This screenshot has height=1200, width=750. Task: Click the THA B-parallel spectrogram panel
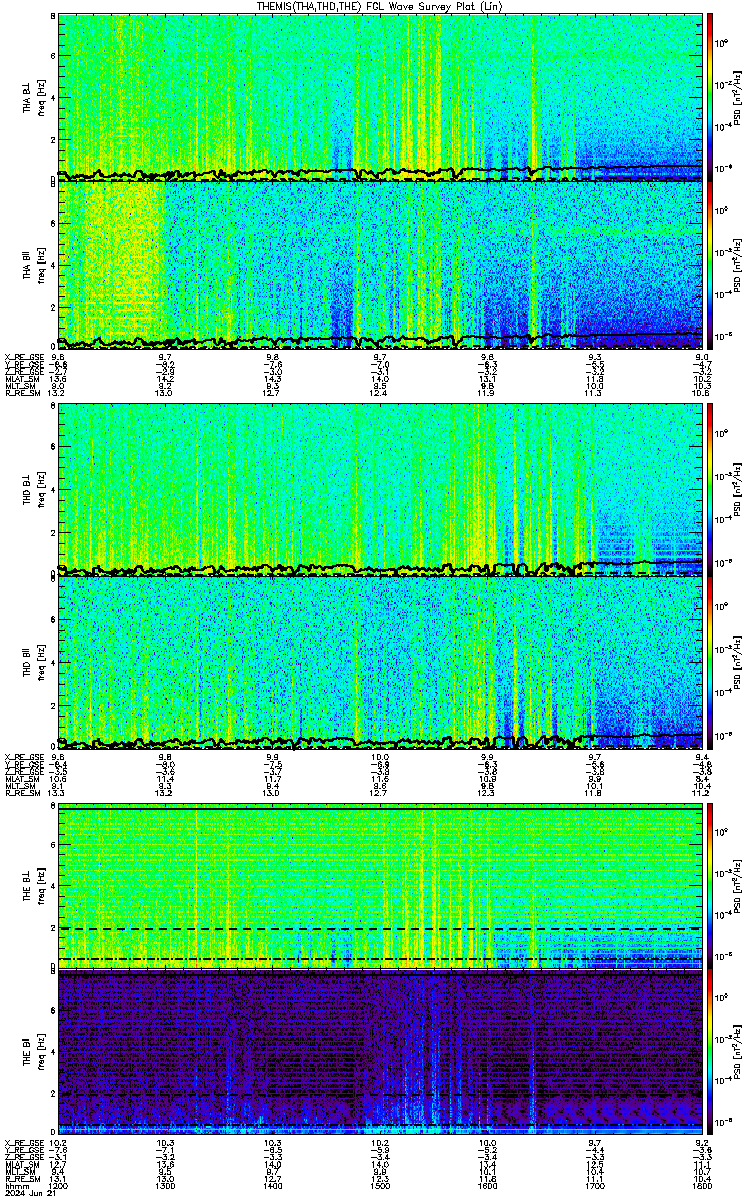point(380,265)
